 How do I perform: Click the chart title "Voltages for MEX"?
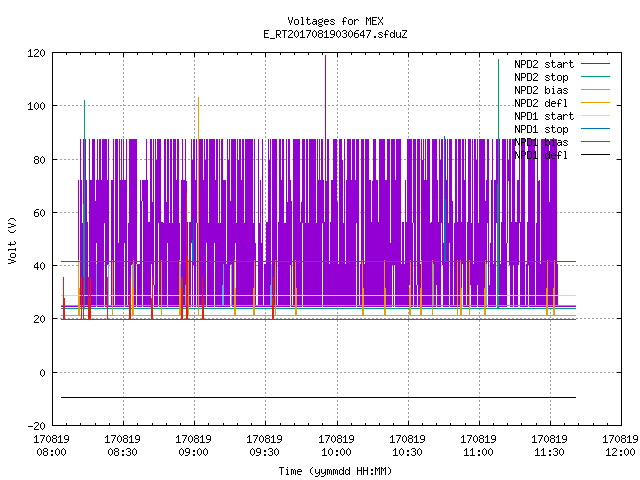pos(335,21)
